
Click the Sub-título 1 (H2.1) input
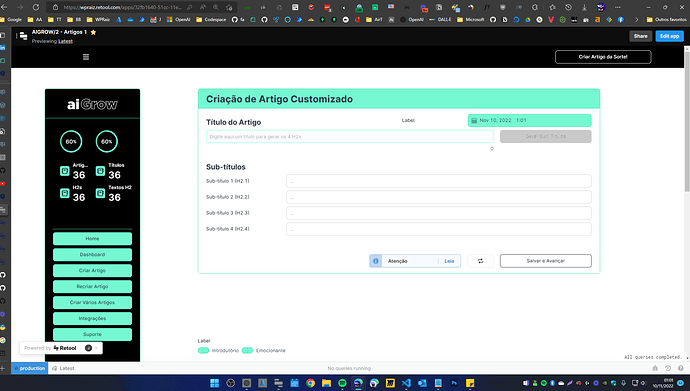pos(439,181)
